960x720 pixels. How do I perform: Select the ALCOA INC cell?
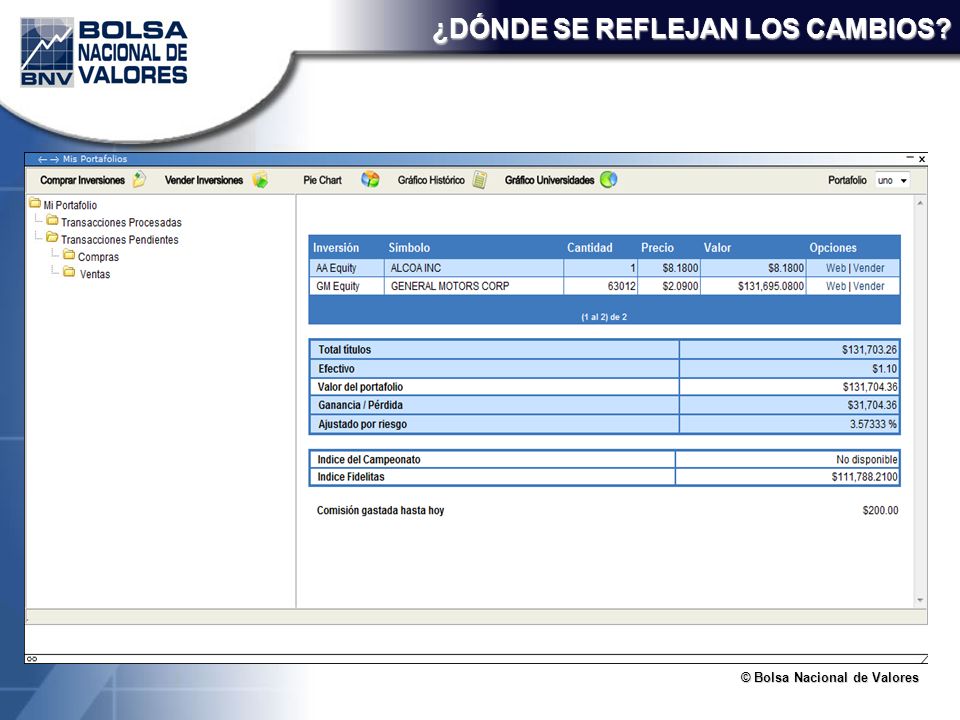tap(474, 268)
